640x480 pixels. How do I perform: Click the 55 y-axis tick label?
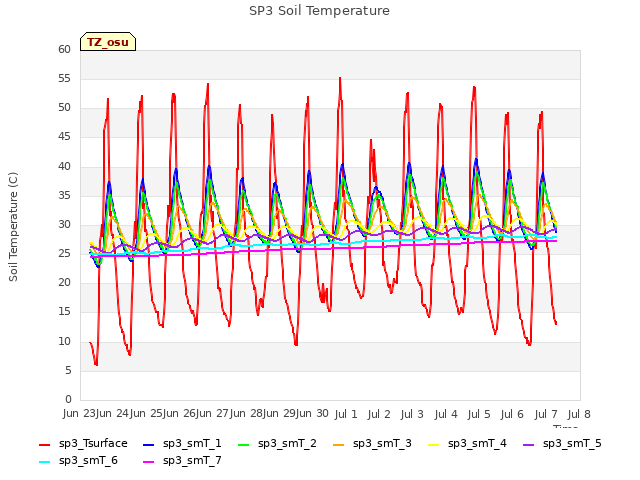pos(64,78)
